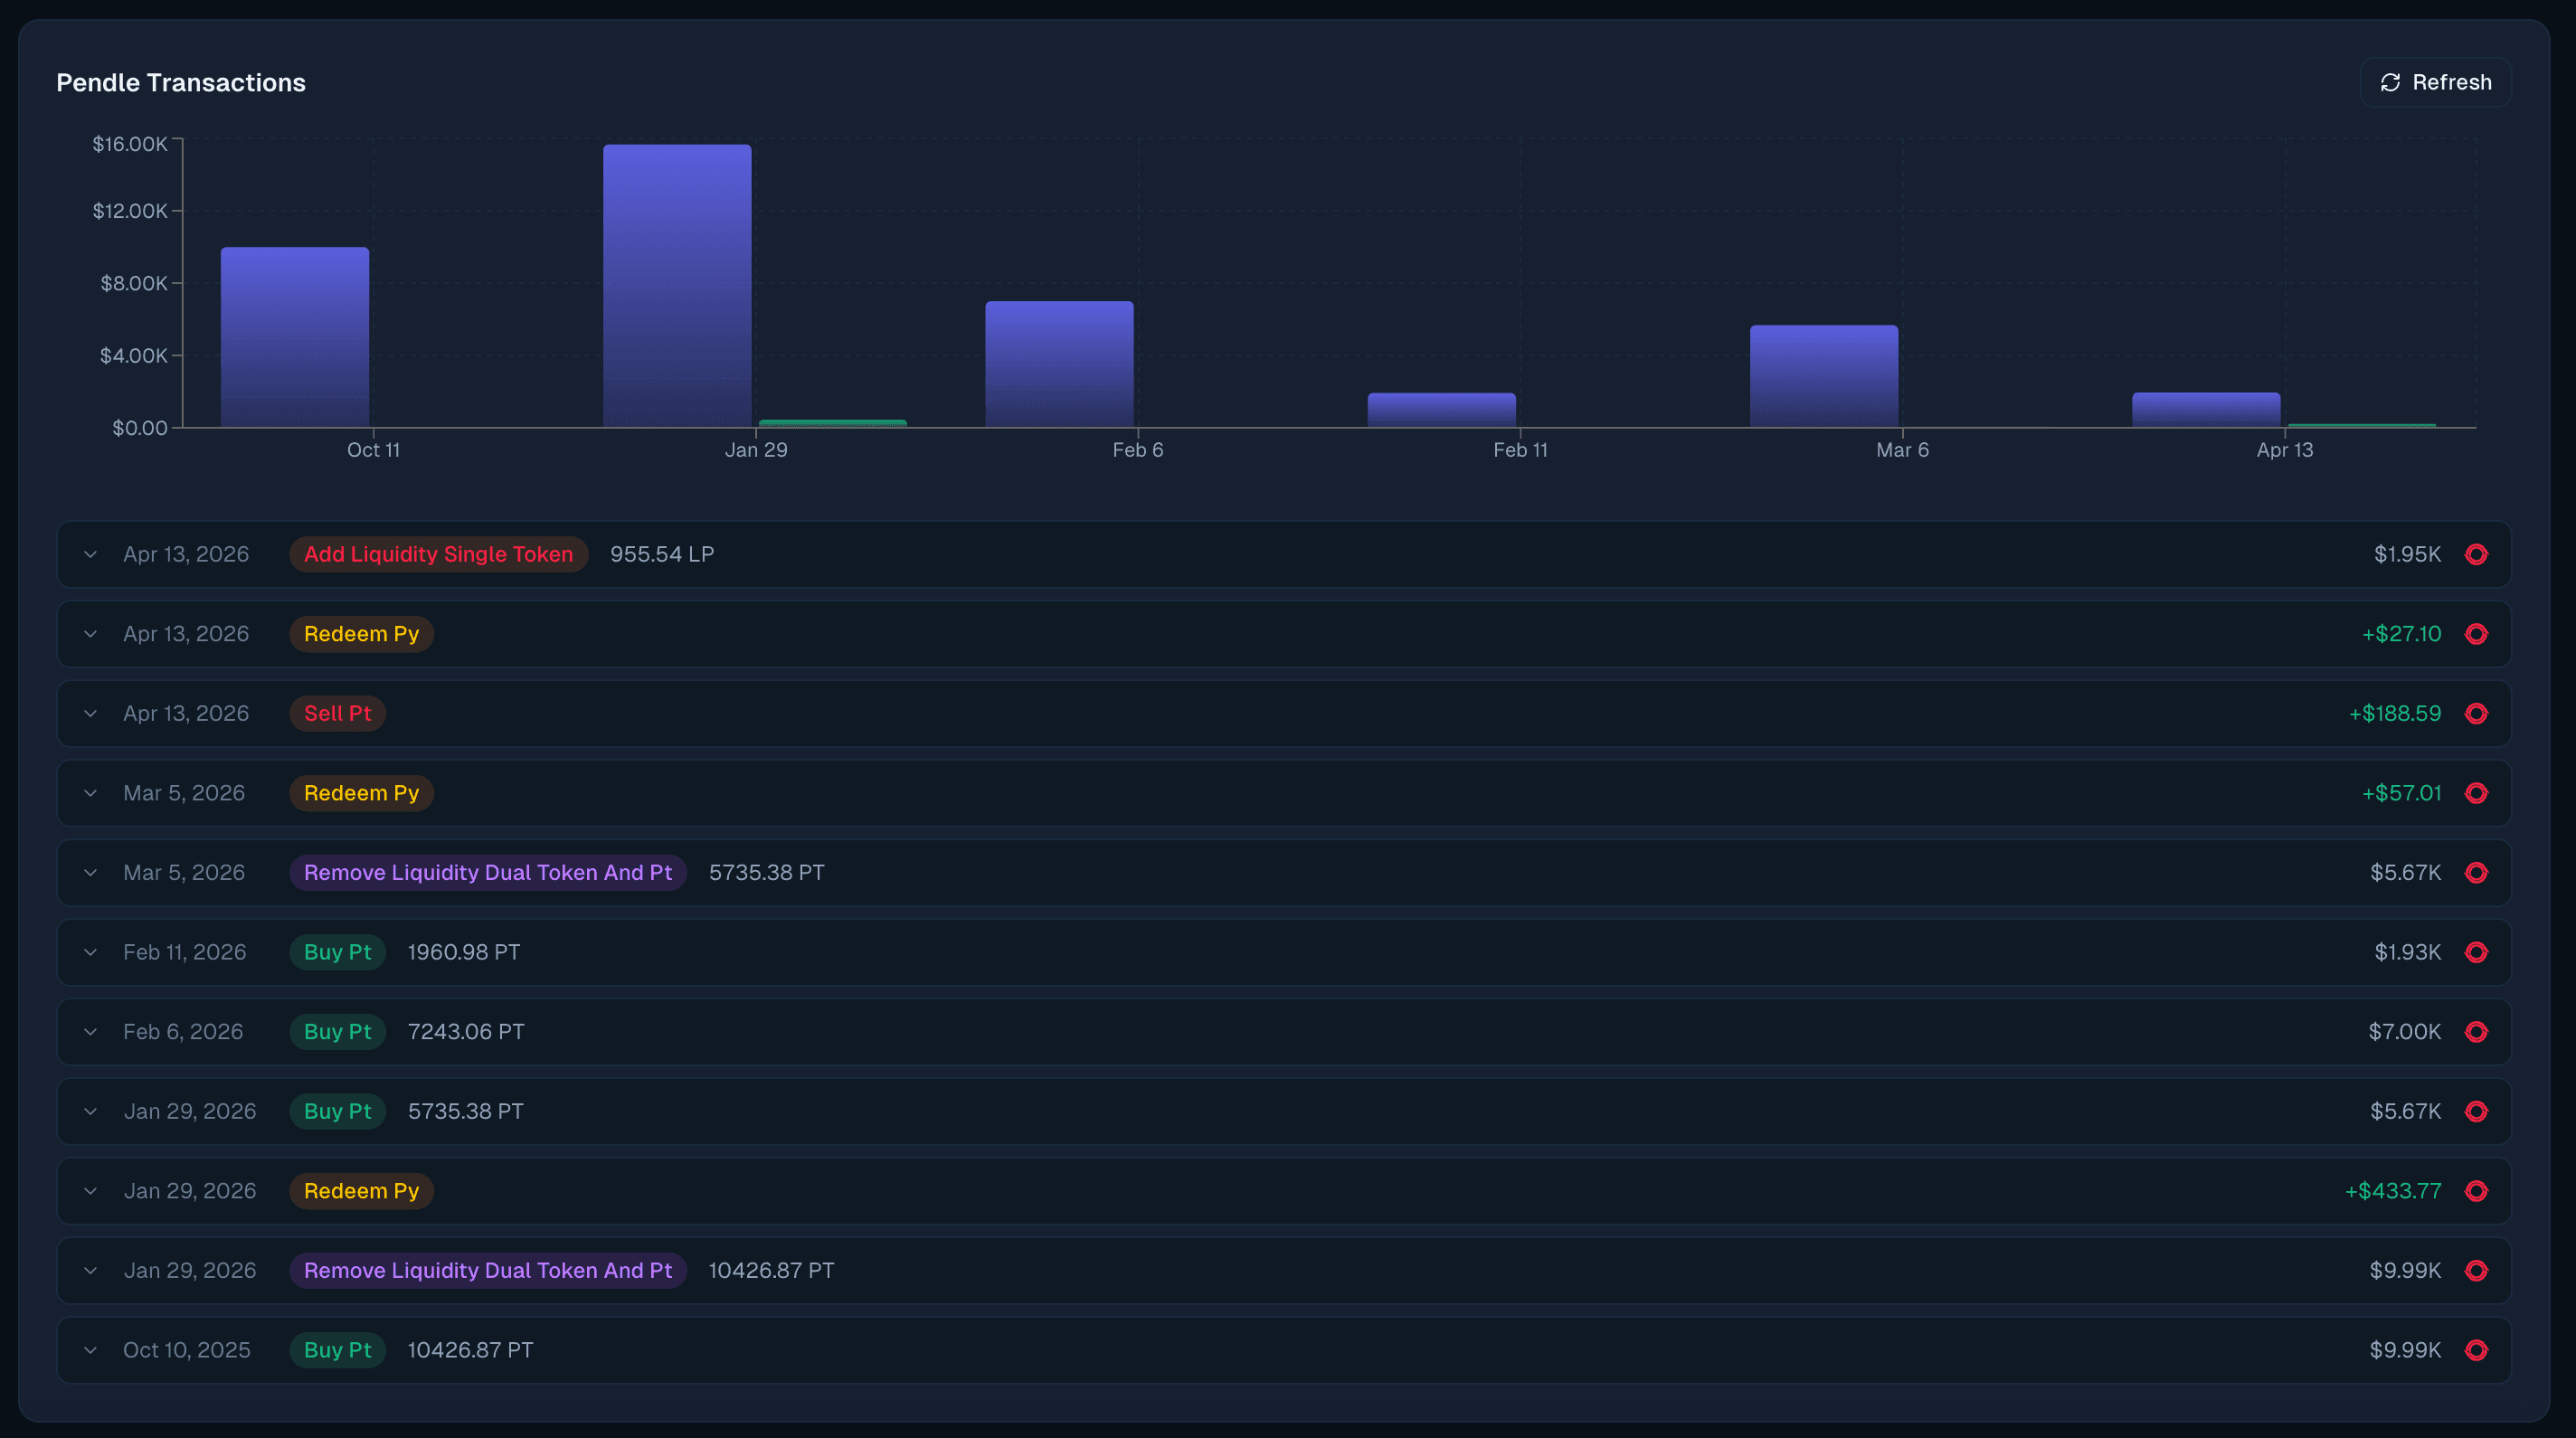
Task: Click the Apr 13 purple chart bar
Action: point(2206,410)
